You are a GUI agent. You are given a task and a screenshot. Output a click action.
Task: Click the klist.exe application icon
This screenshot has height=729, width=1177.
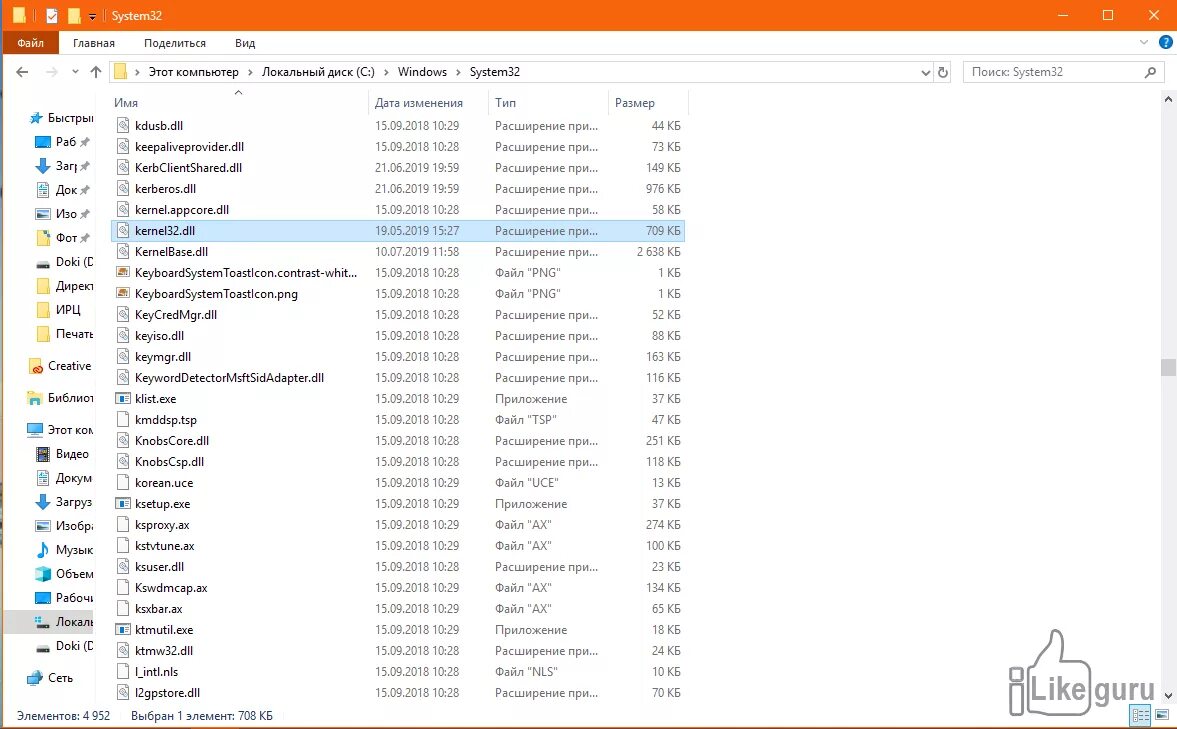123,399
